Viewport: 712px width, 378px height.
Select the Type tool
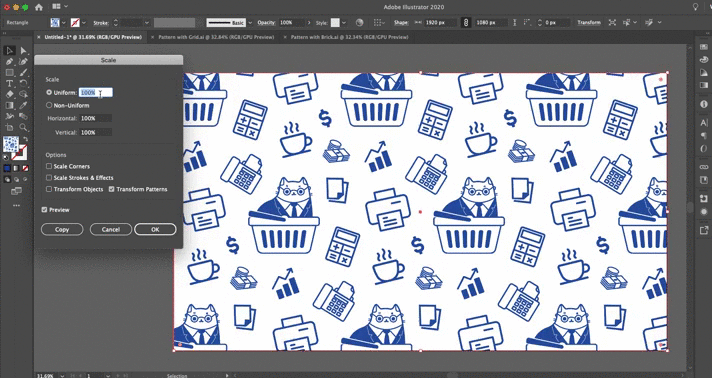point(10,84)
